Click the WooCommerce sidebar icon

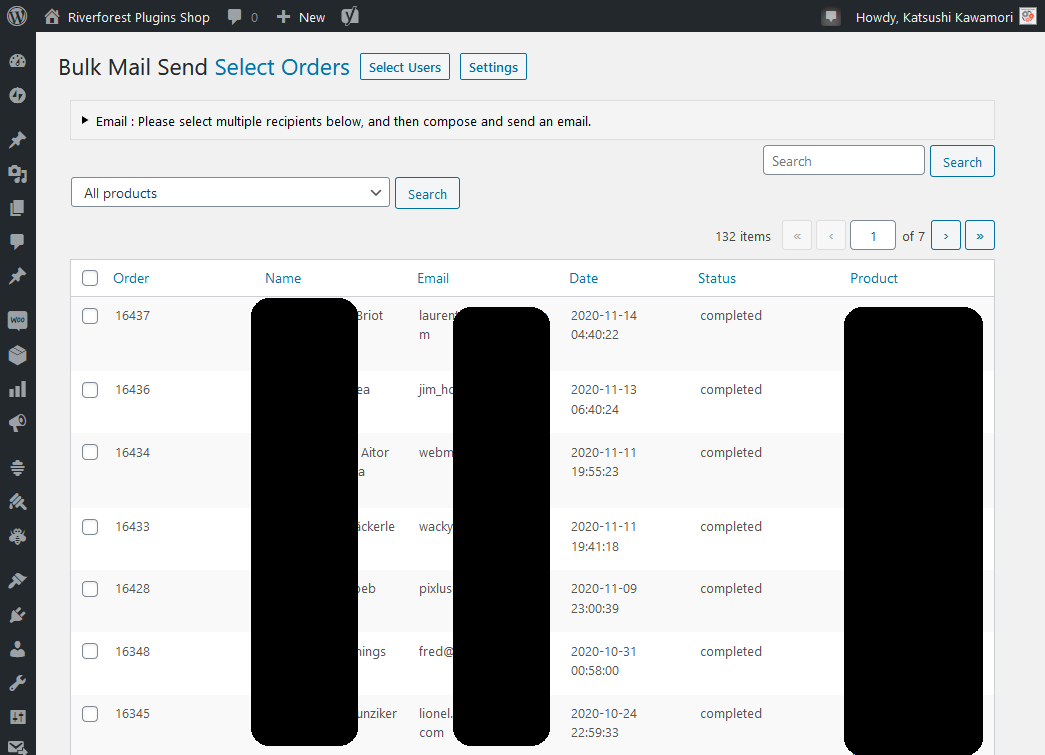pos(17,321)
